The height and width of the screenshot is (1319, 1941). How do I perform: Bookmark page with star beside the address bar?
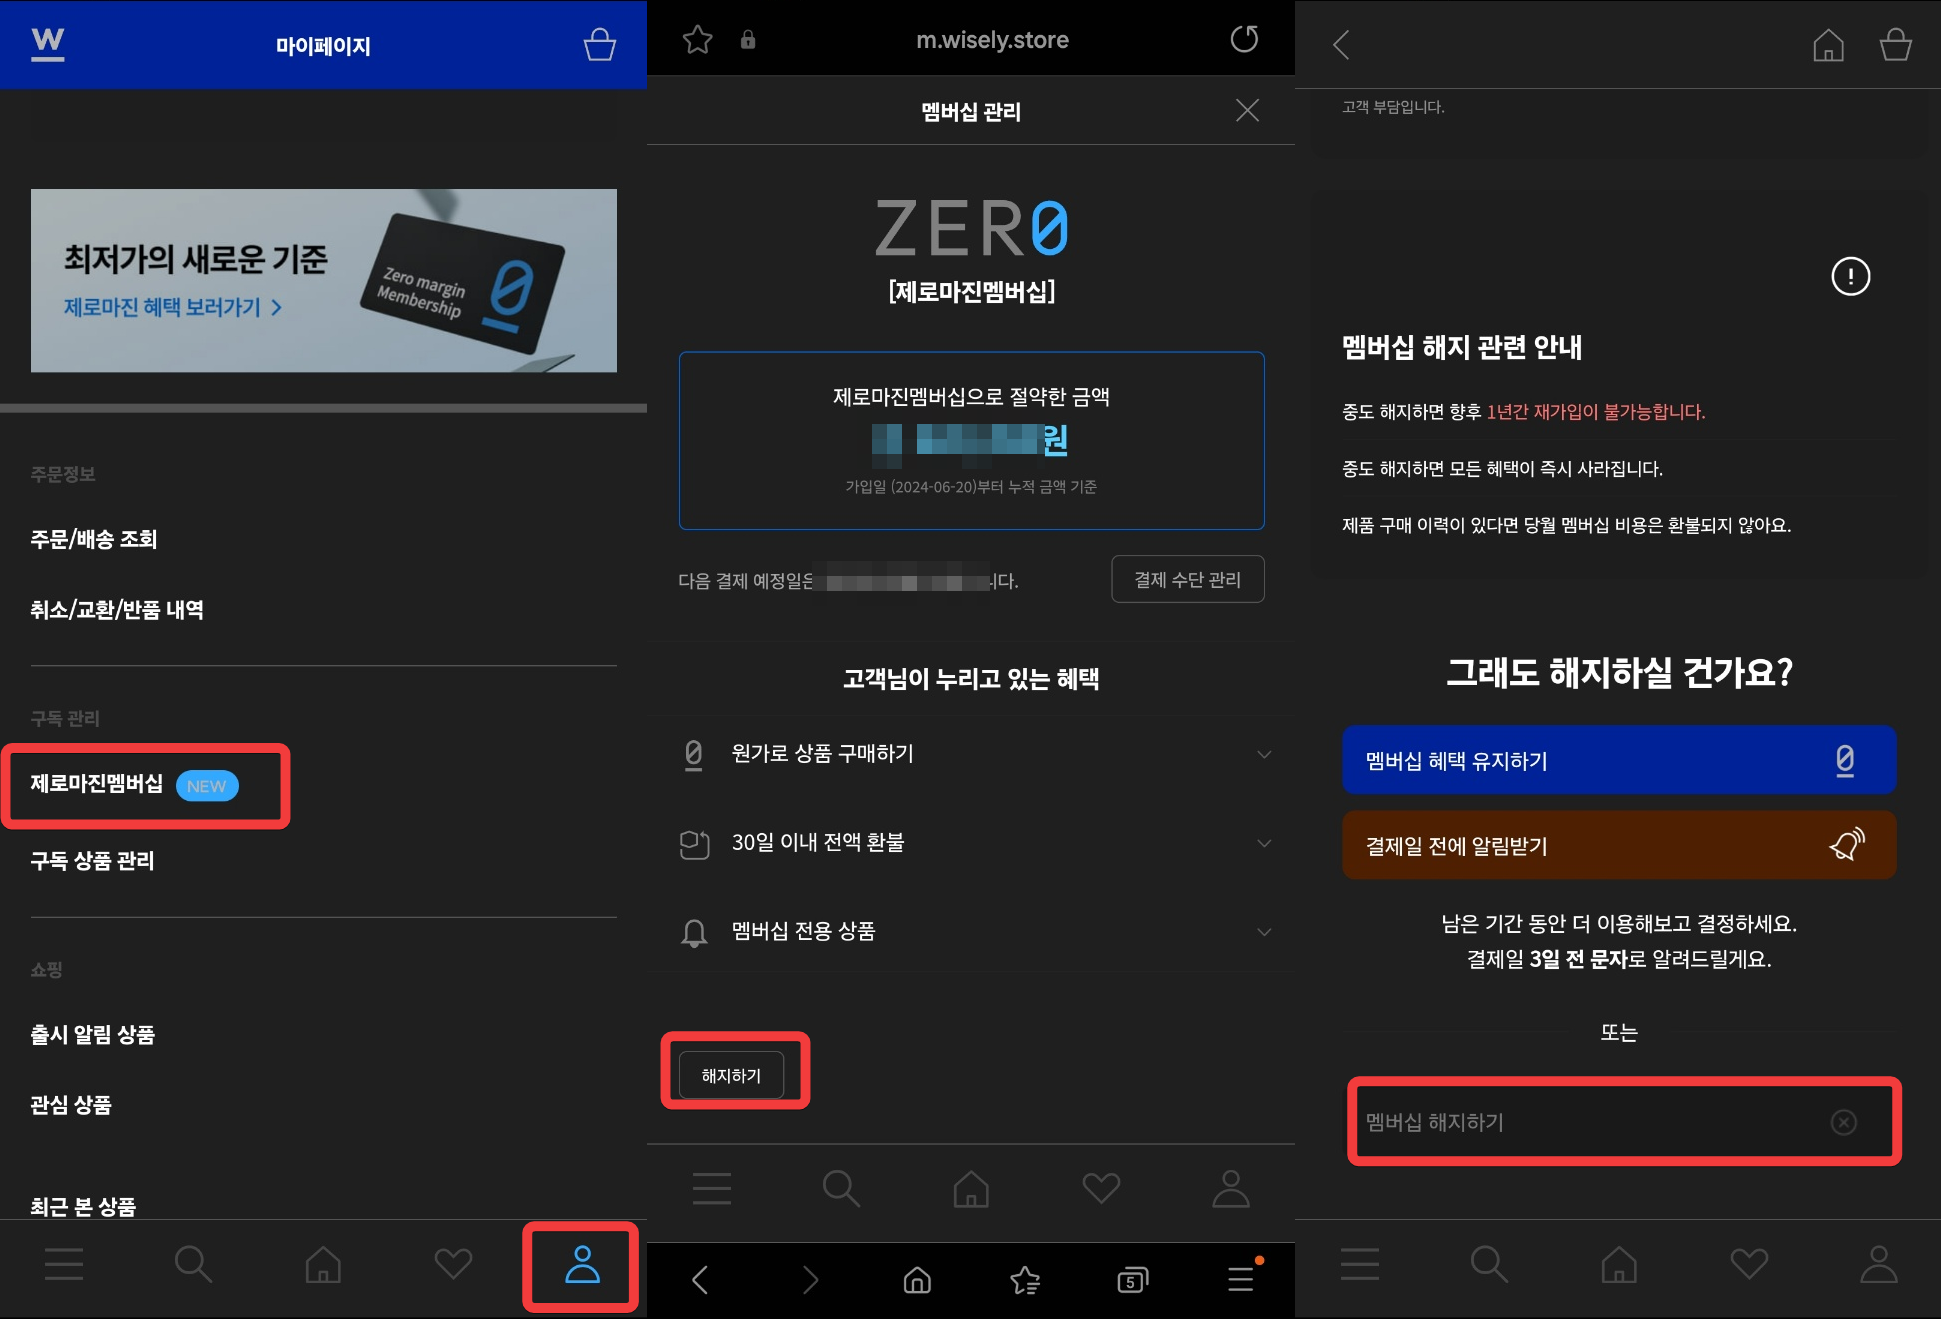697,40
